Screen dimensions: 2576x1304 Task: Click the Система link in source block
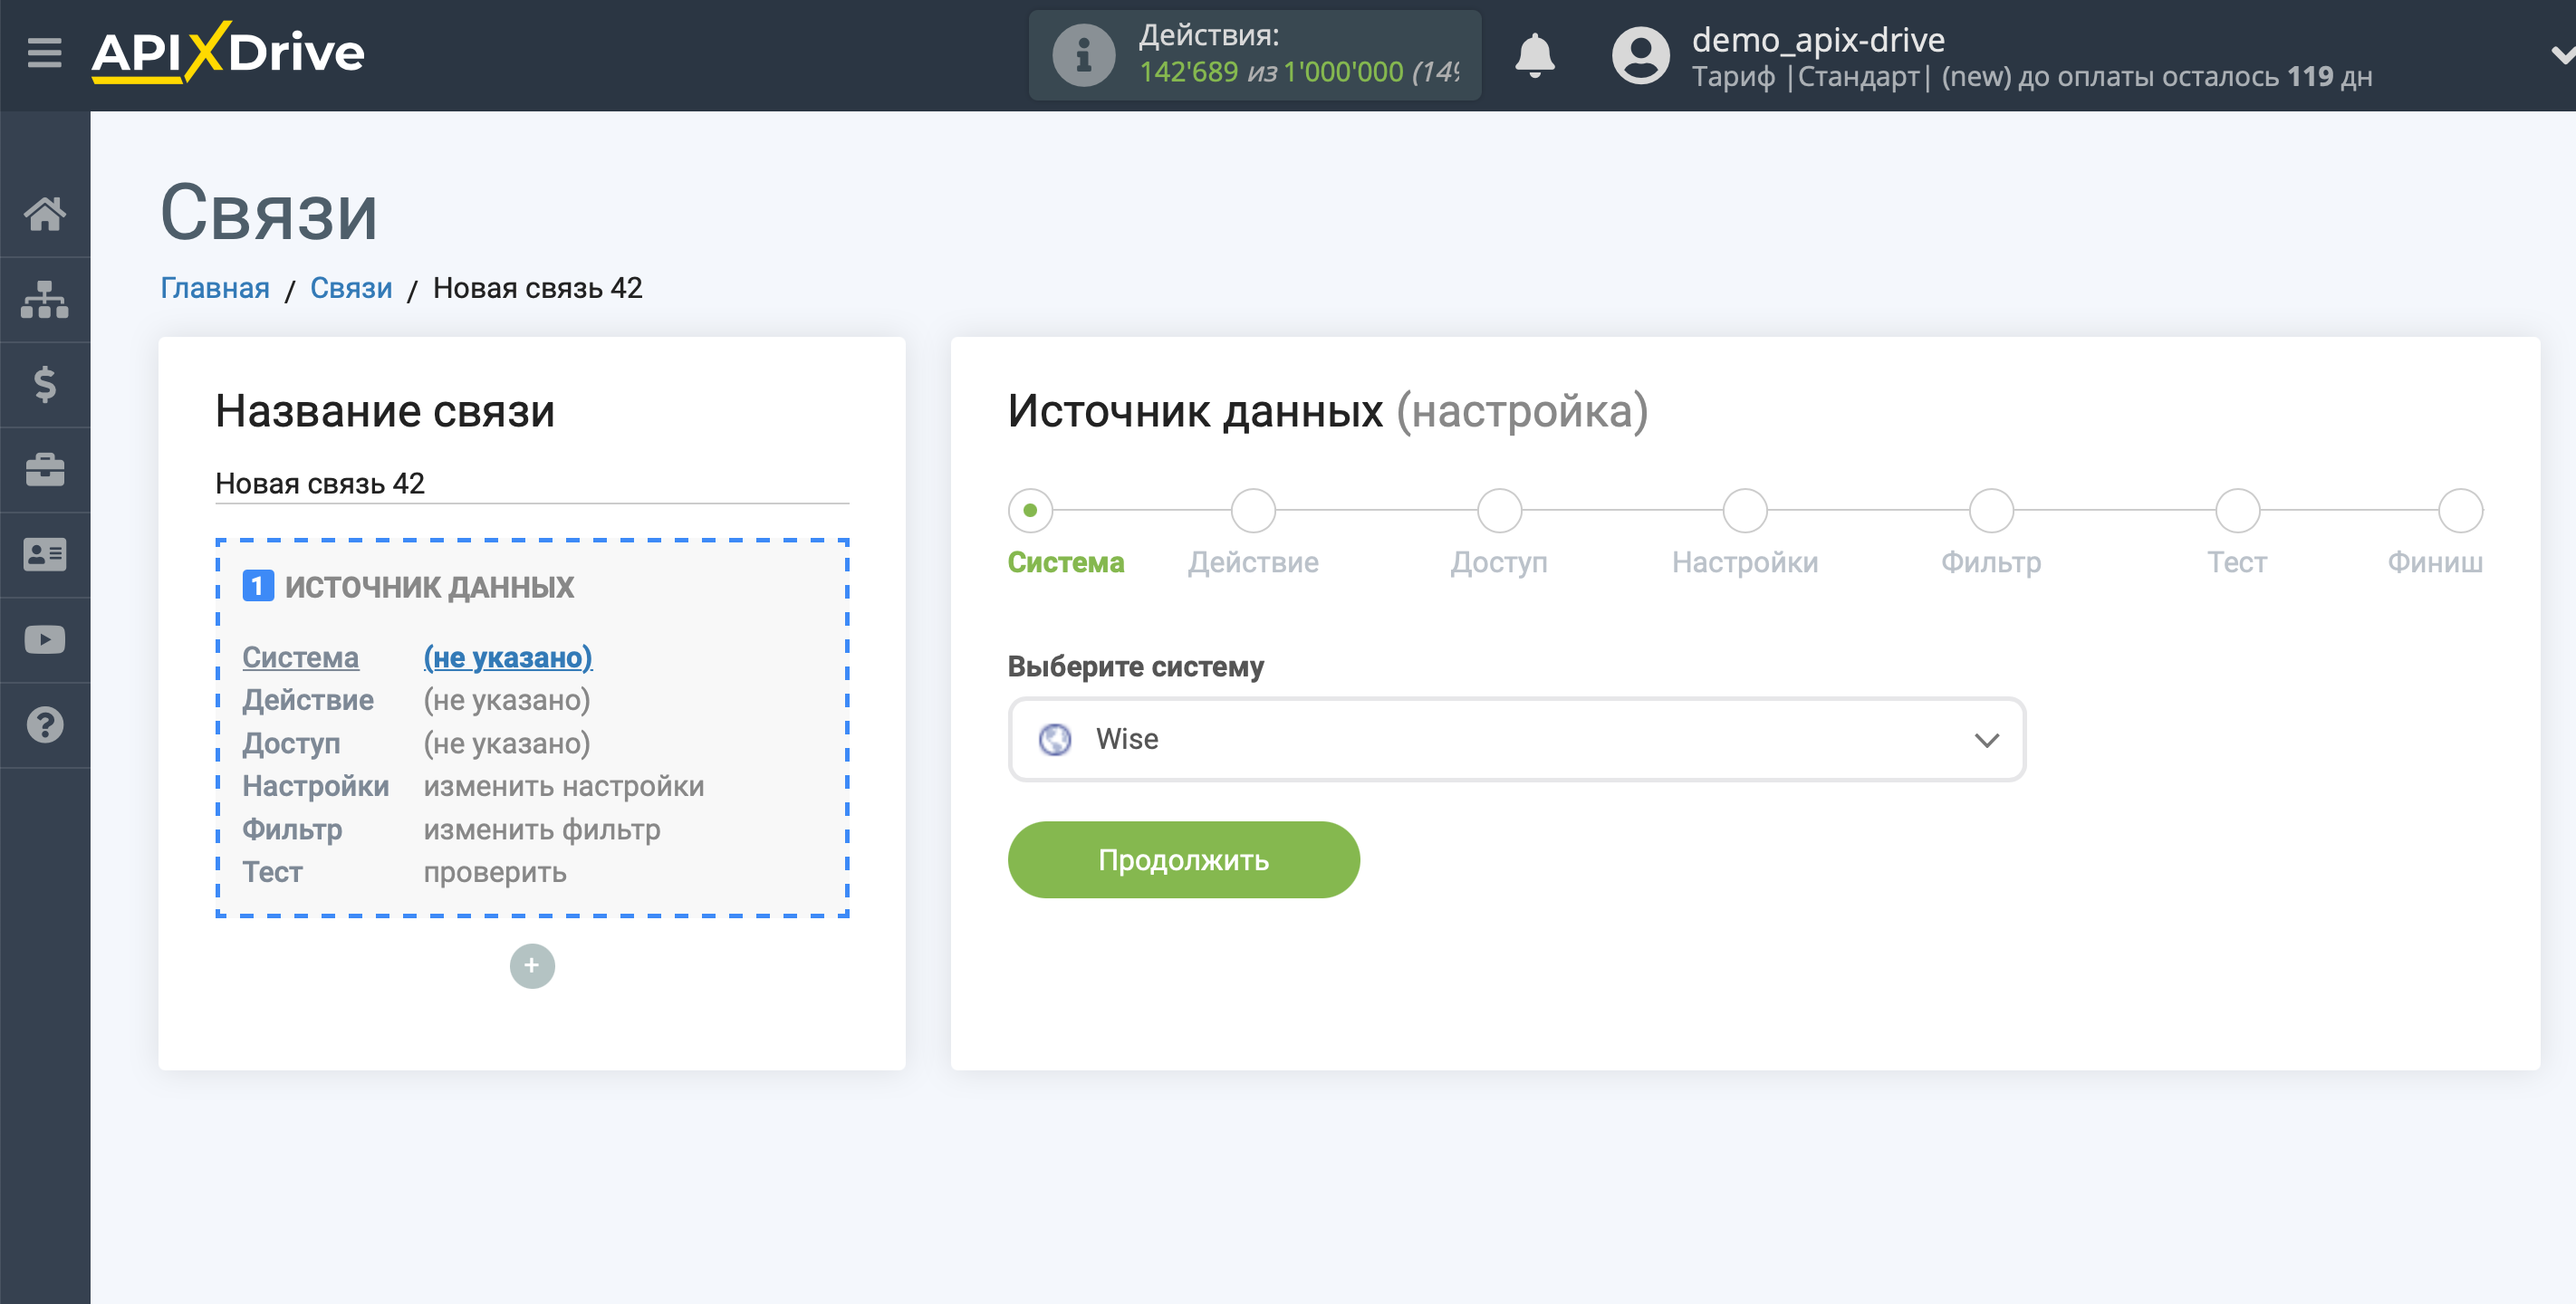coord(300,657)
